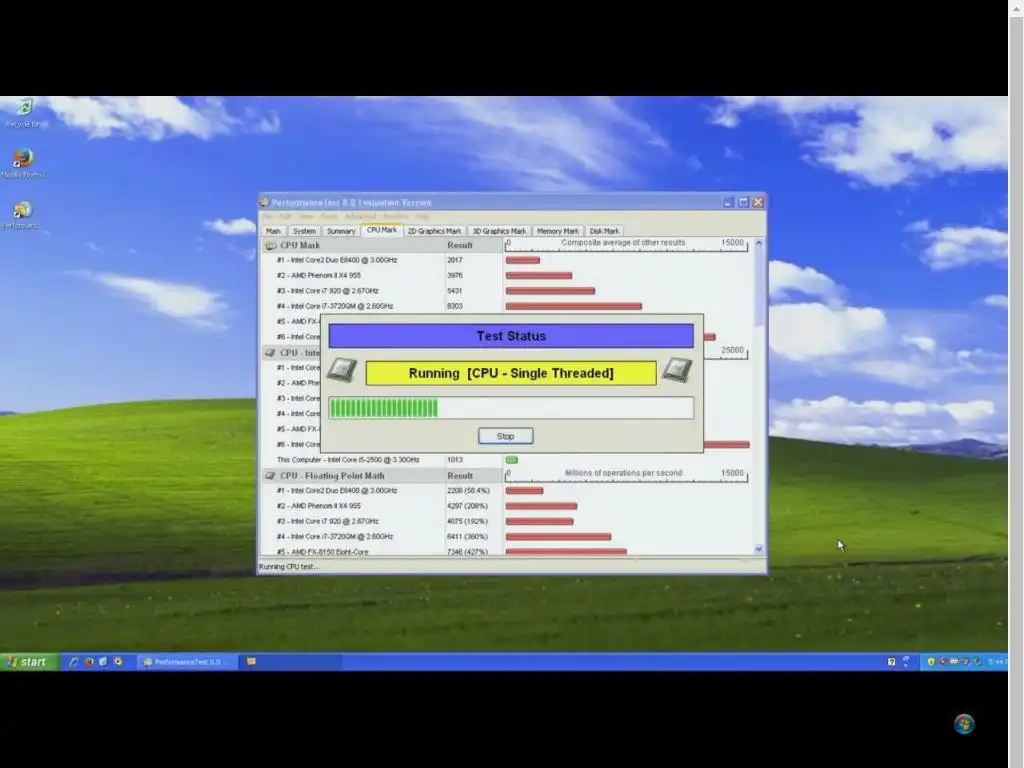Open the 2D Graphics Mark tab

click(x=434, y=231)
